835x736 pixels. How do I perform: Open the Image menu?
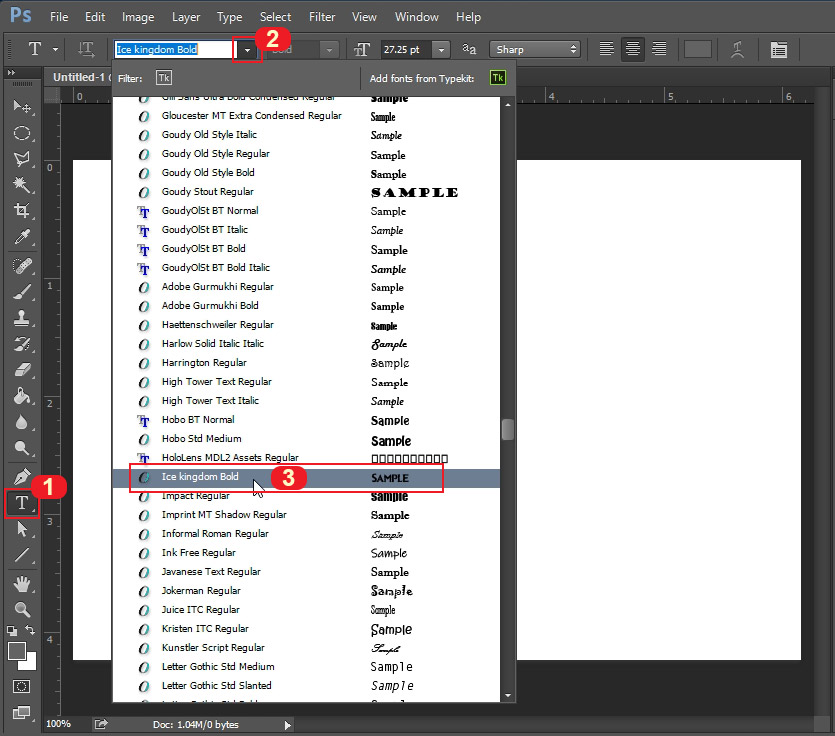pos(138,17)
